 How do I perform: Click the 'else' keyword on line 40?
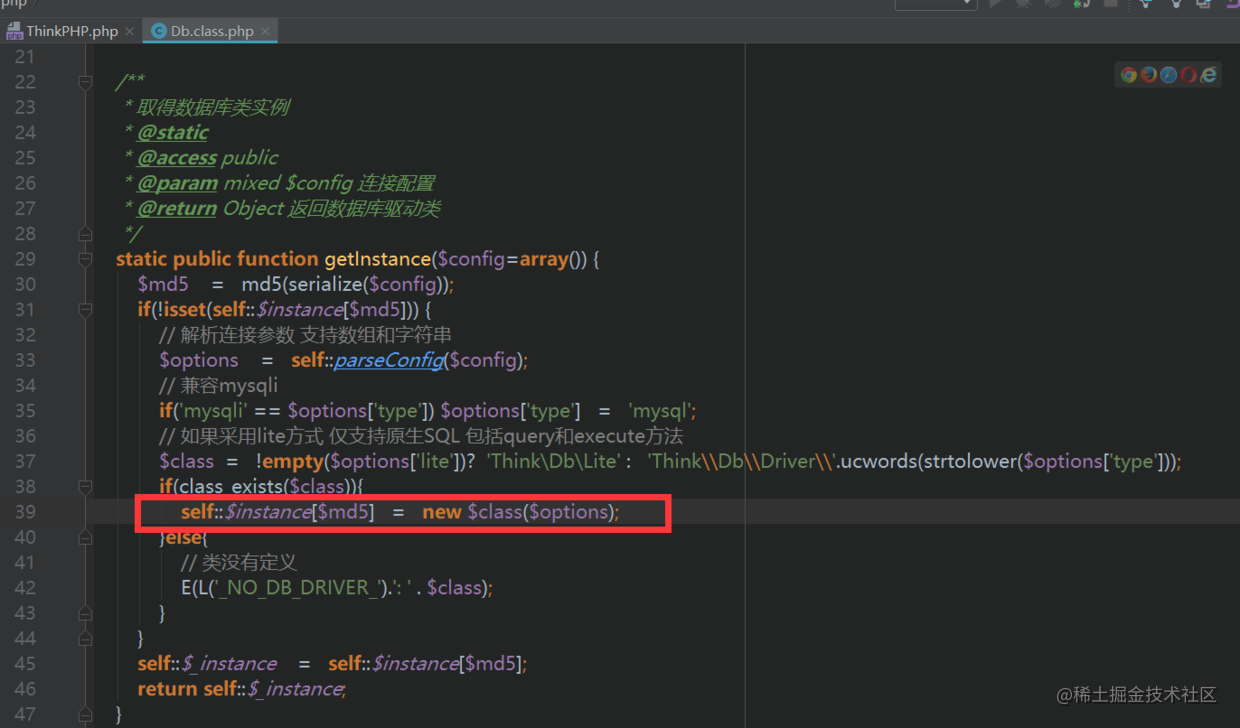(x=183, y=537)
